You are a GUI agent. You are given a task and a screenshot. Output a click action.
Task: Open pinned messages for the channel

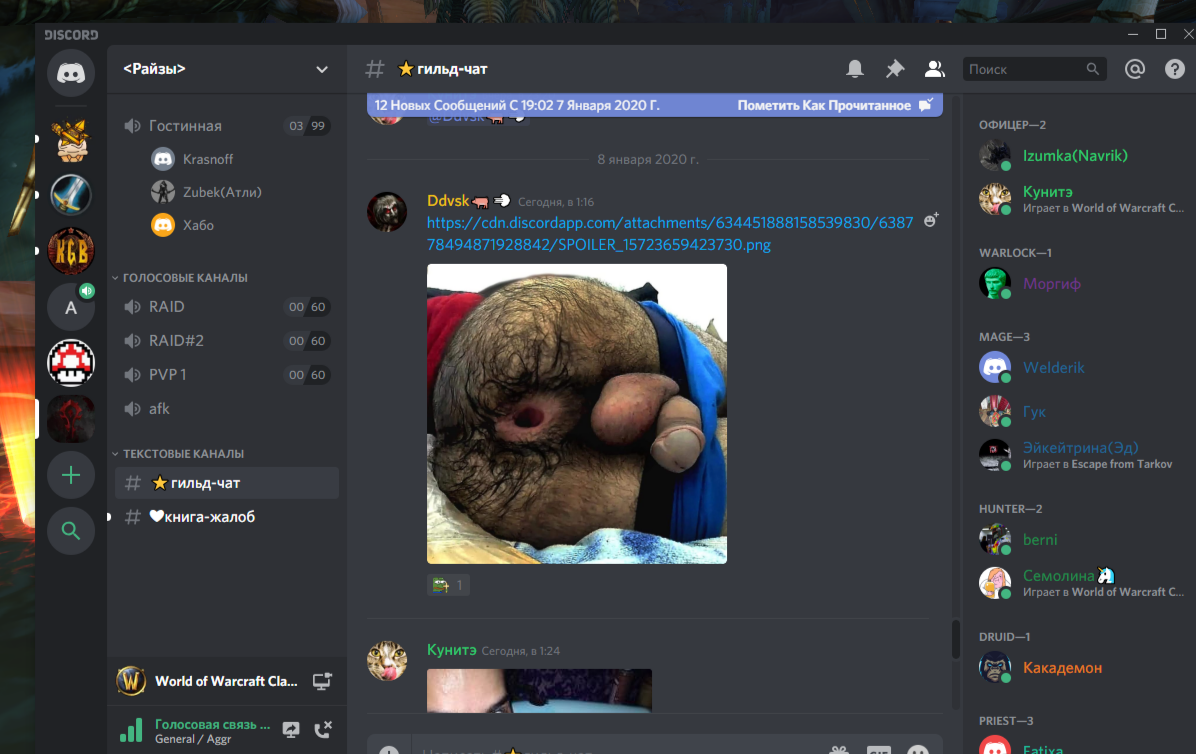point(894,69)
